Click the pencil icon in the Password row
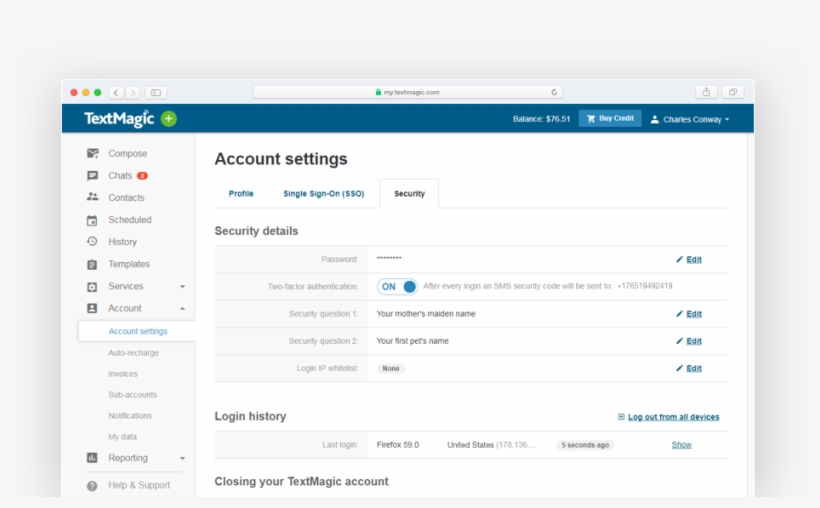This screenshot has width=820, height=508. click(x=679, y=259)
